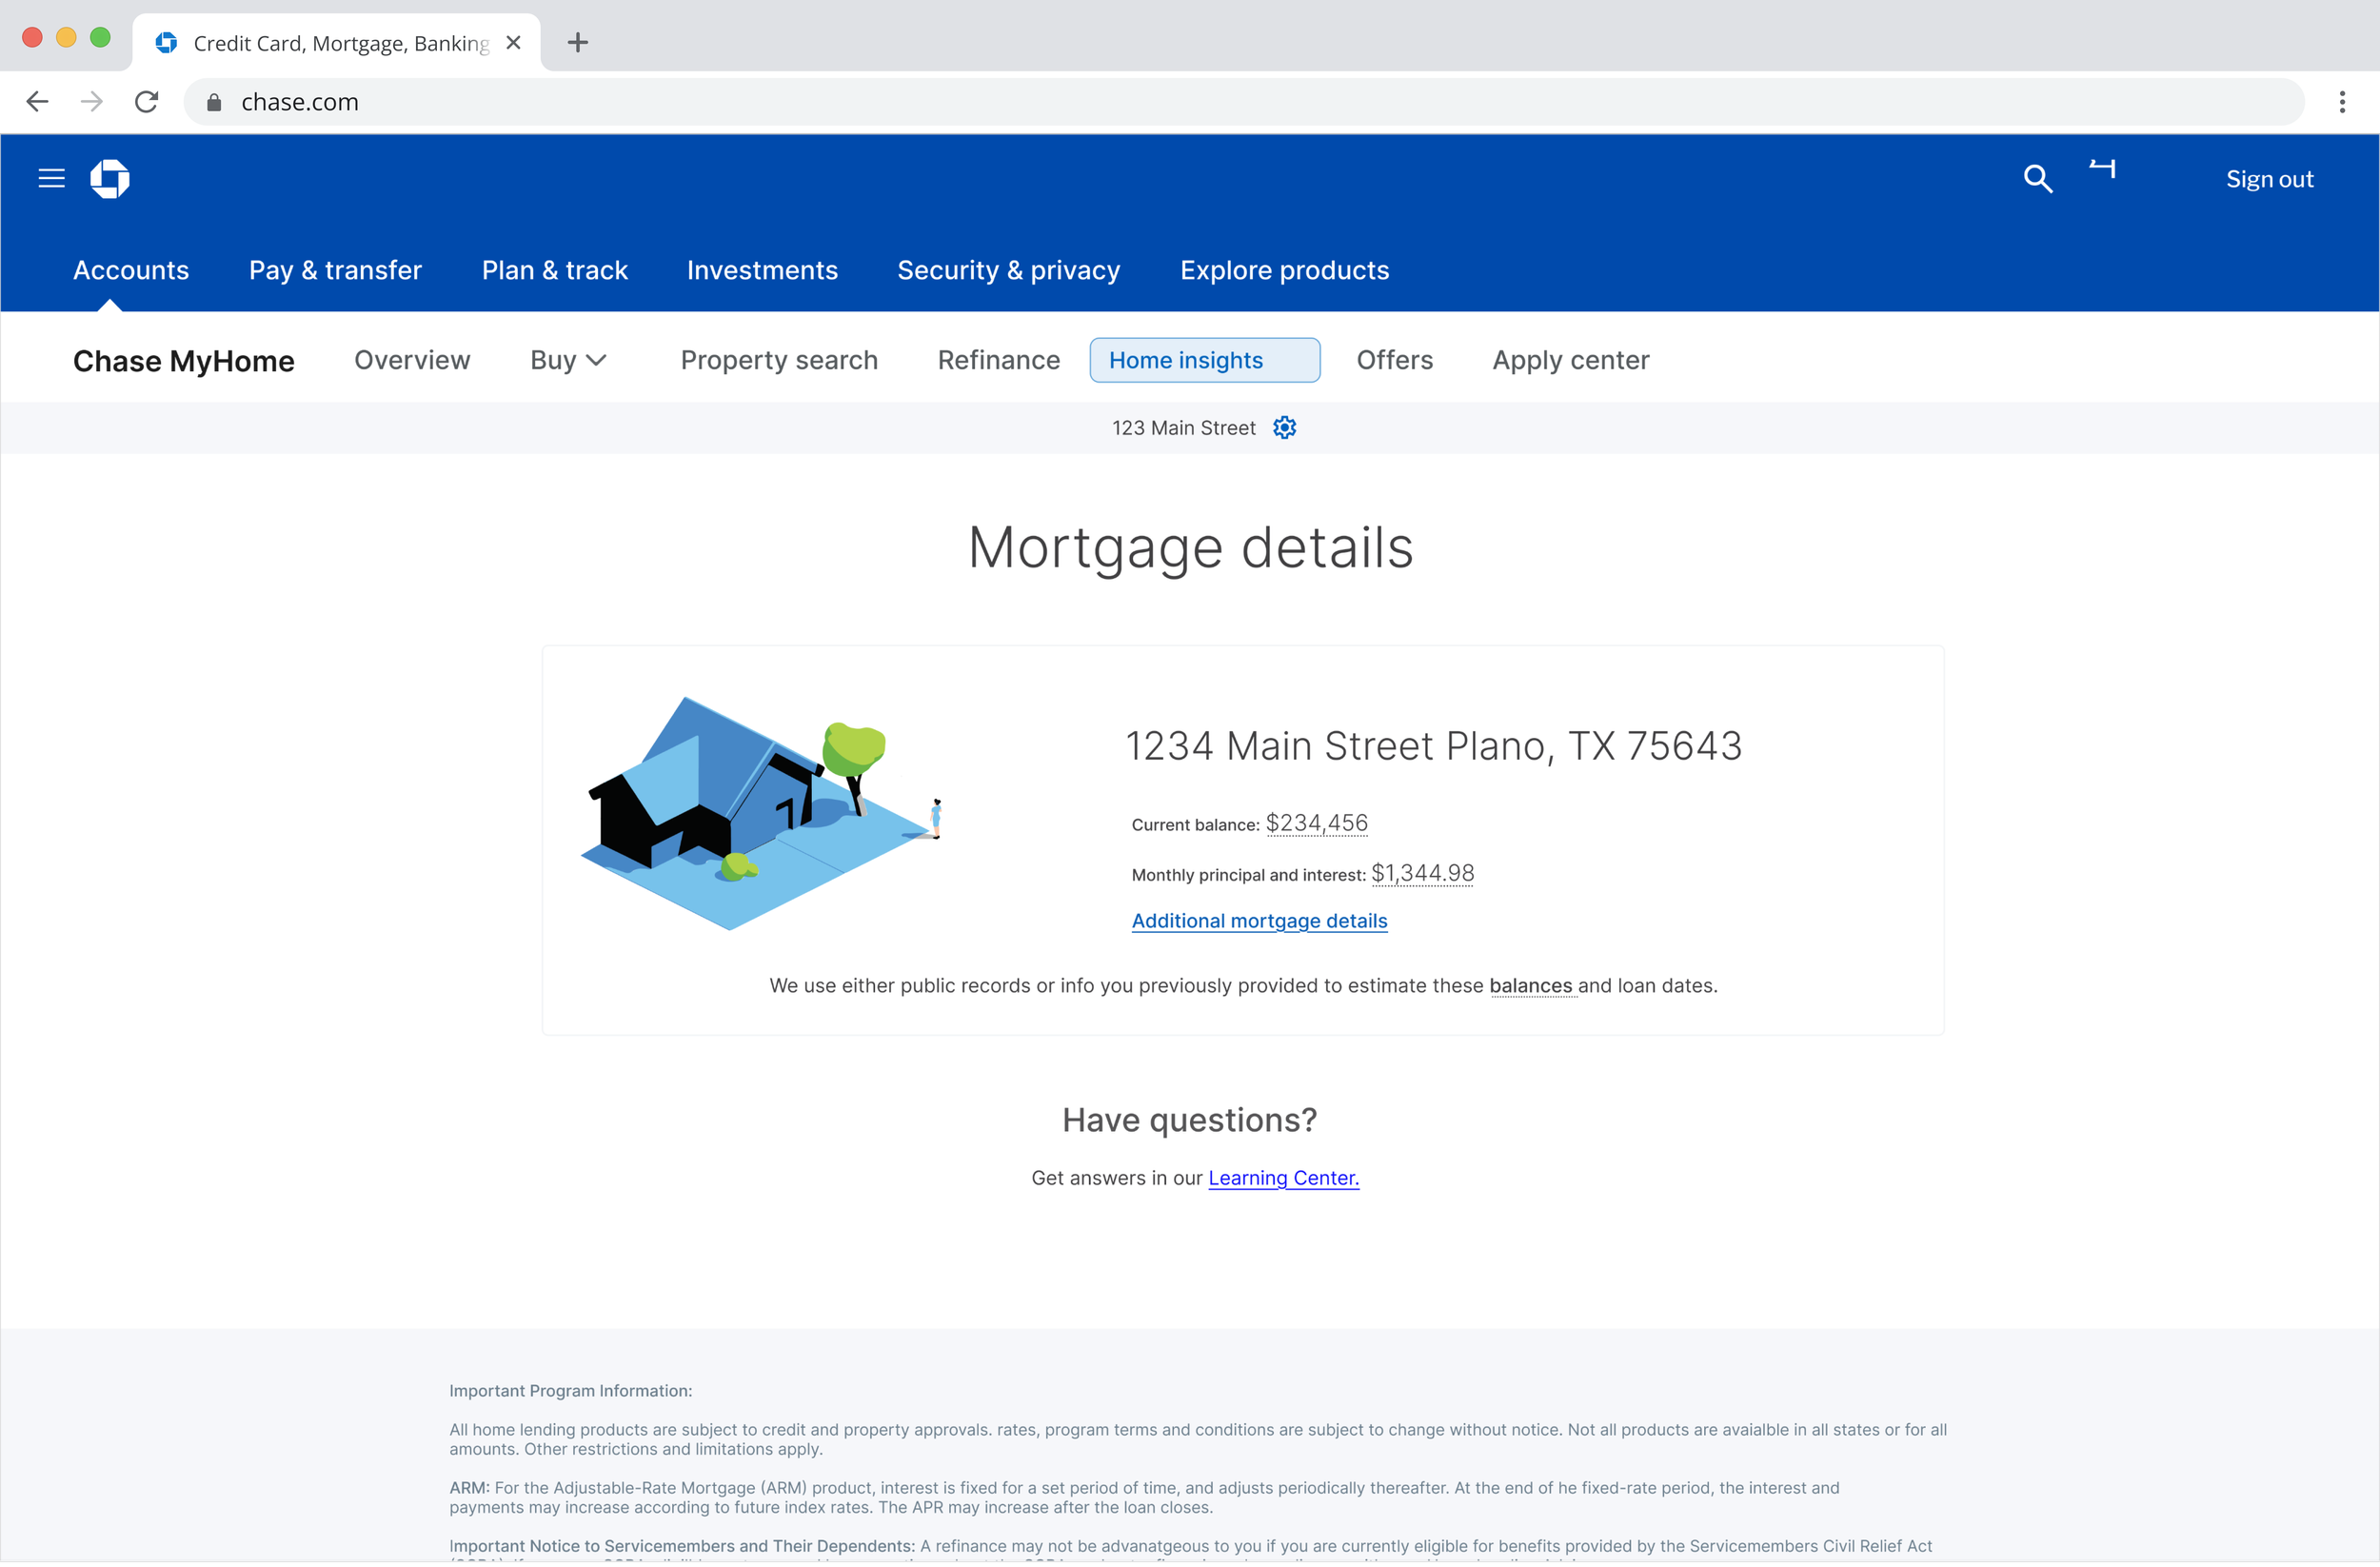Click the Have questions? heading
Viewport: 2380px width, 1567px height.
[1190, 1120]
